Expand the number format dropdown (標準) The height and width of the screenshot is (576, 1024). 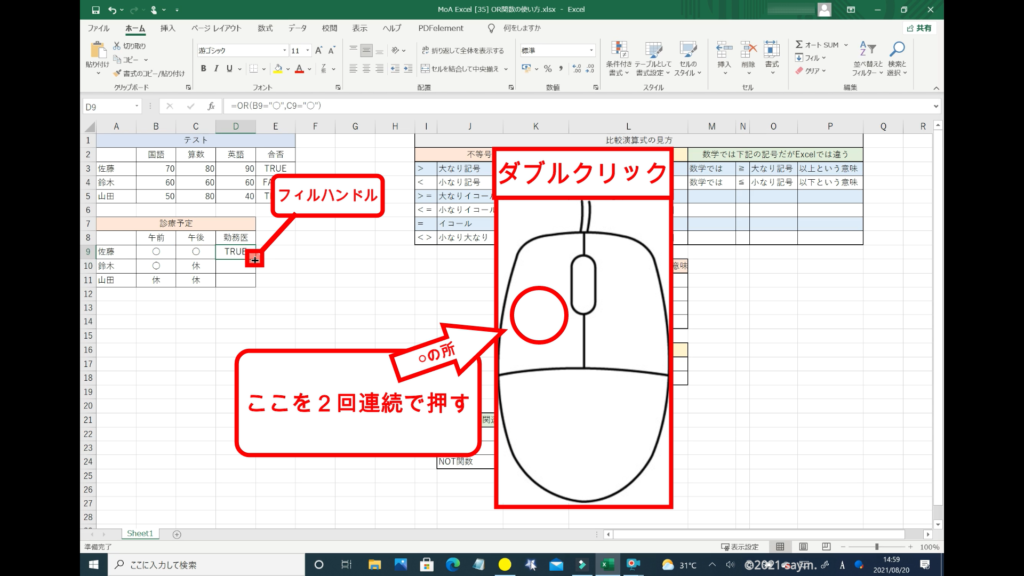pyautogui.click(x=593, y=49)
